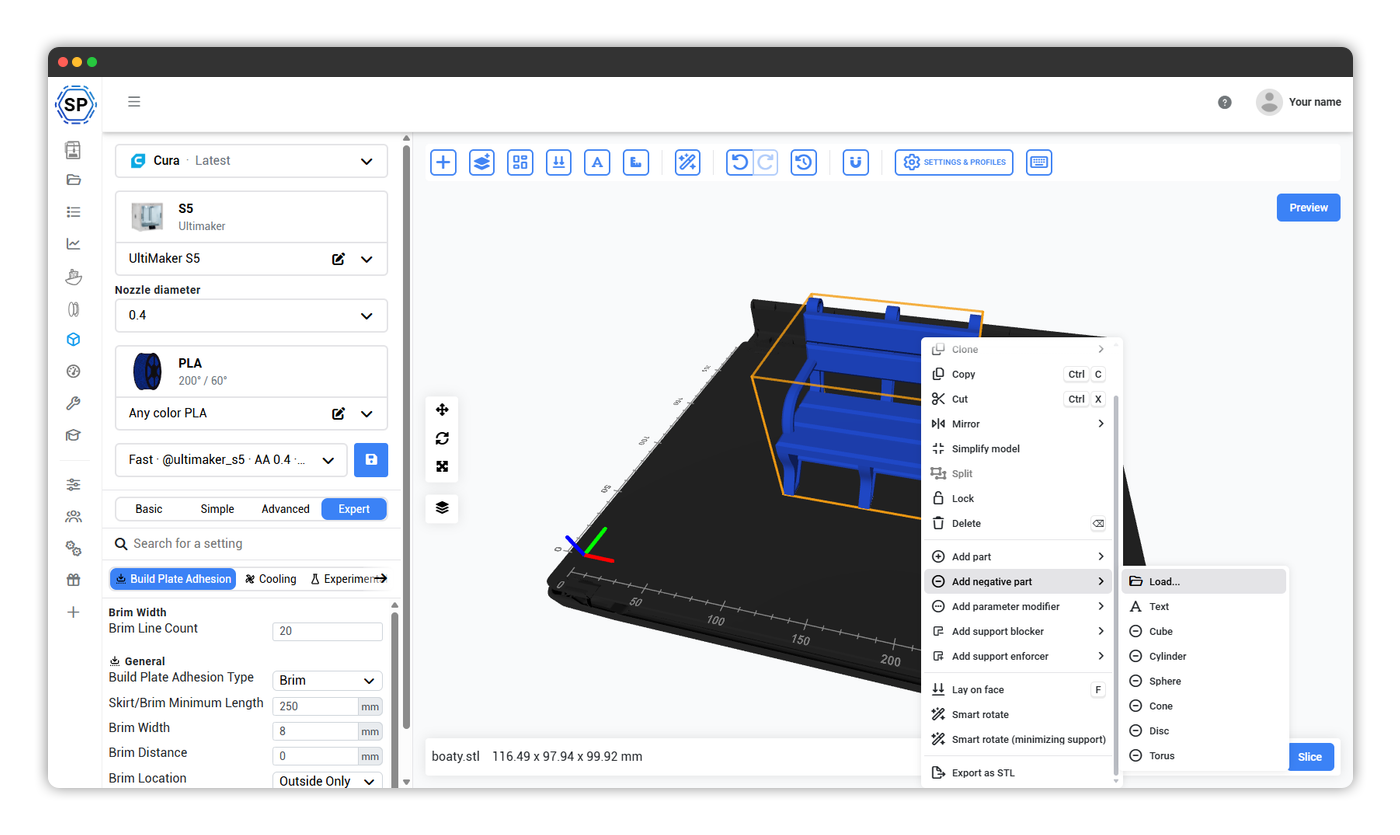Screen dimensions: 1400x835
Task: Select the rotate tool in viewport
Action: point(442,438)
